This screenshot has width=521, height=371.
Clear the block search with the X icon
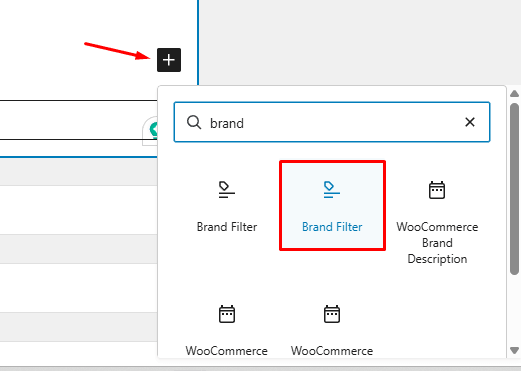coord(470,122)
